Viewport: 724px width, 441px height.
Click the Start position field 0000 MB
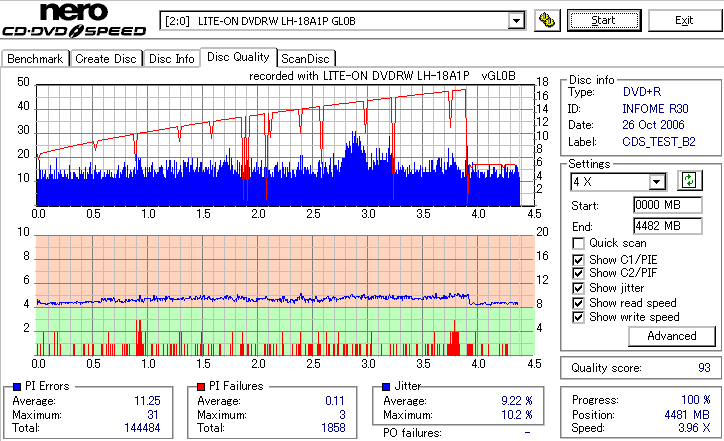click(x=668, y=205)
